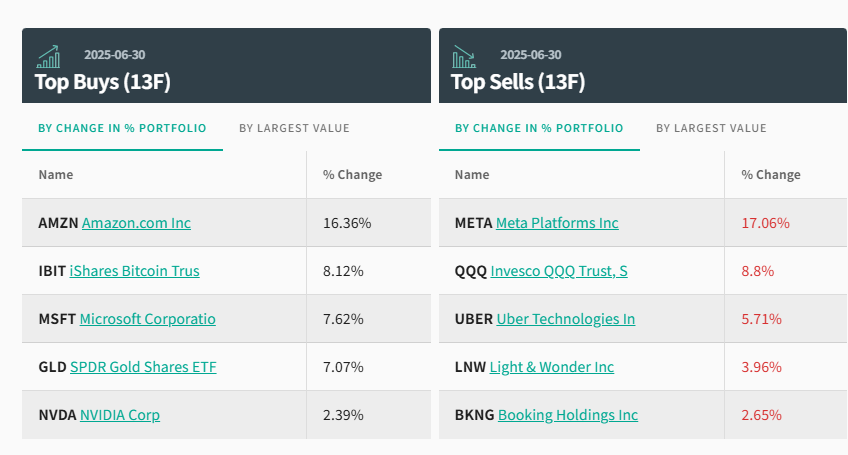Click the Top Buys % Change column header

pos(352,175)
